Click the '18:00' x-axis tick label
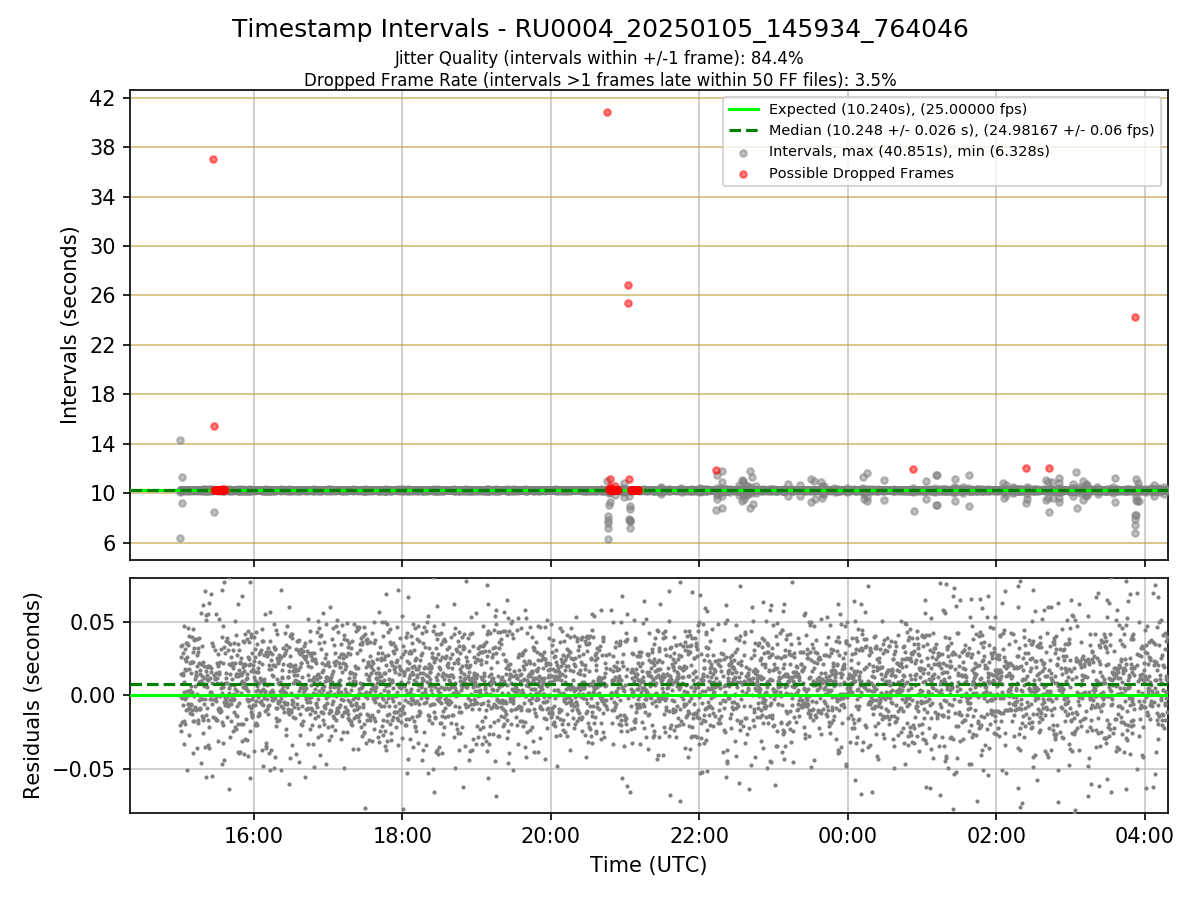 pos(402,834)
